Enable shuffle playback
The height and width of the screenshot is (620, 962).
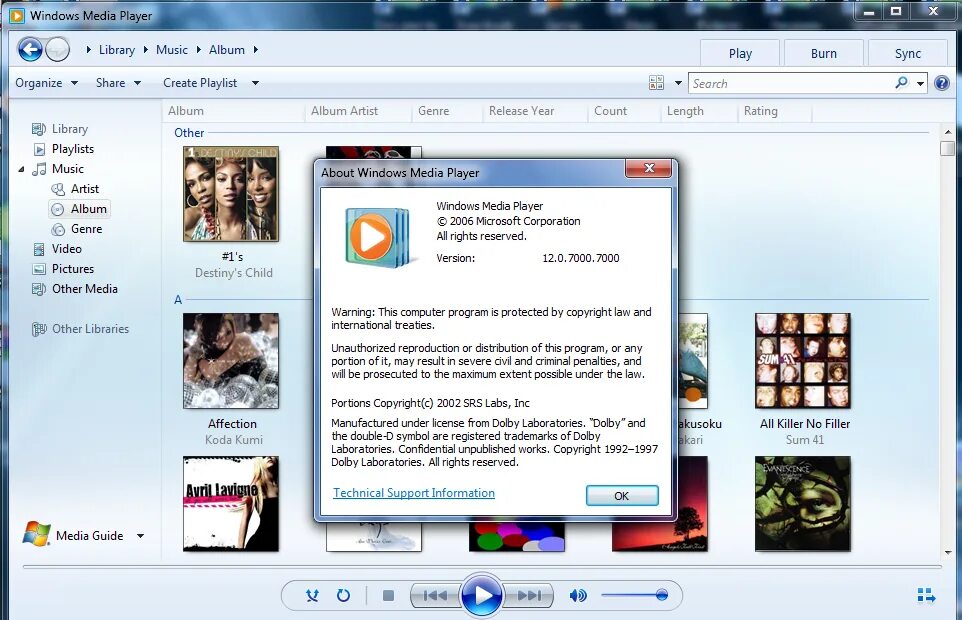tap(311, 595)
